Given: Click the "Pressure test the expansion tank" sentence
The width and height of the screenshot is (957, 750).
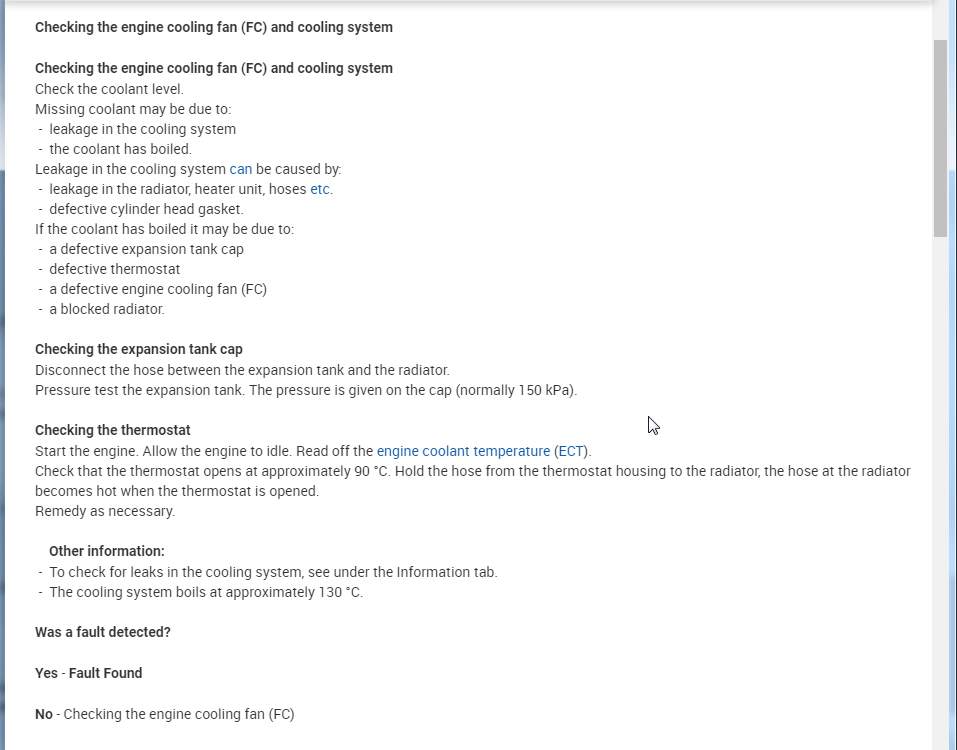Looking at the screenshot, I should point(306,390).
